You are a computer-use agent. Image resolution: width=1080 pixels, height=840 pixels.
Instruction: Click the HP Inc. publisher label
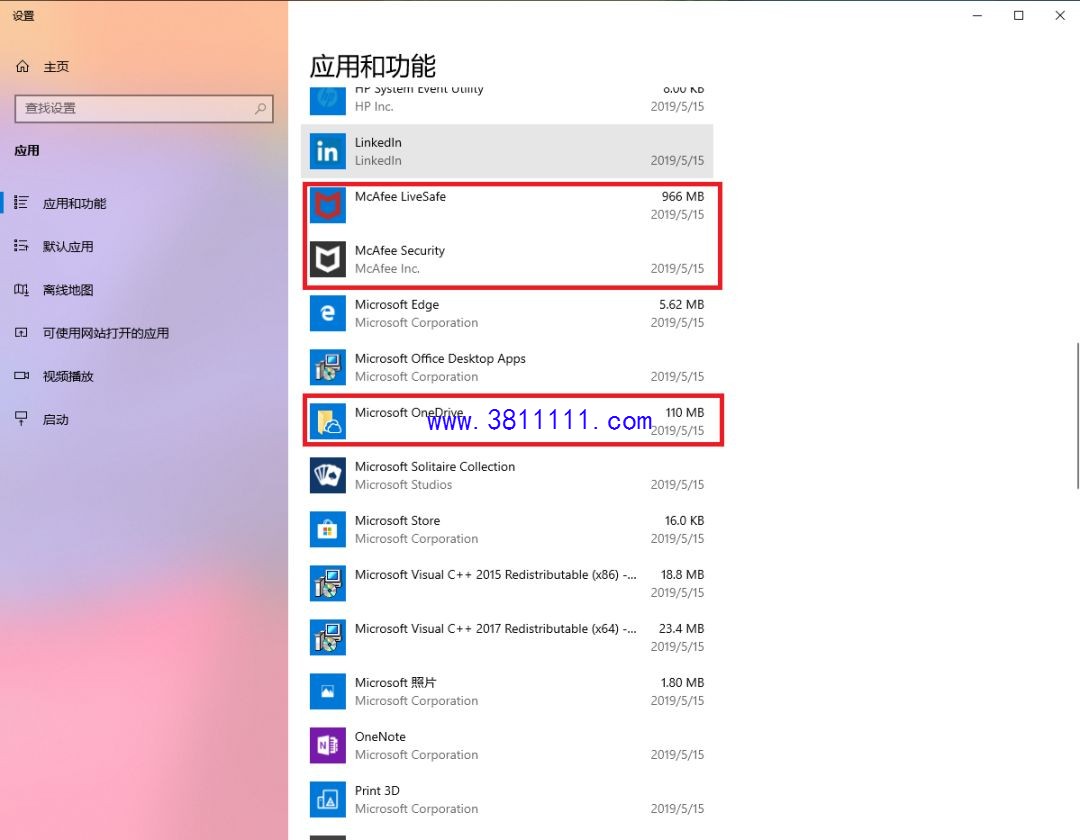374,107
